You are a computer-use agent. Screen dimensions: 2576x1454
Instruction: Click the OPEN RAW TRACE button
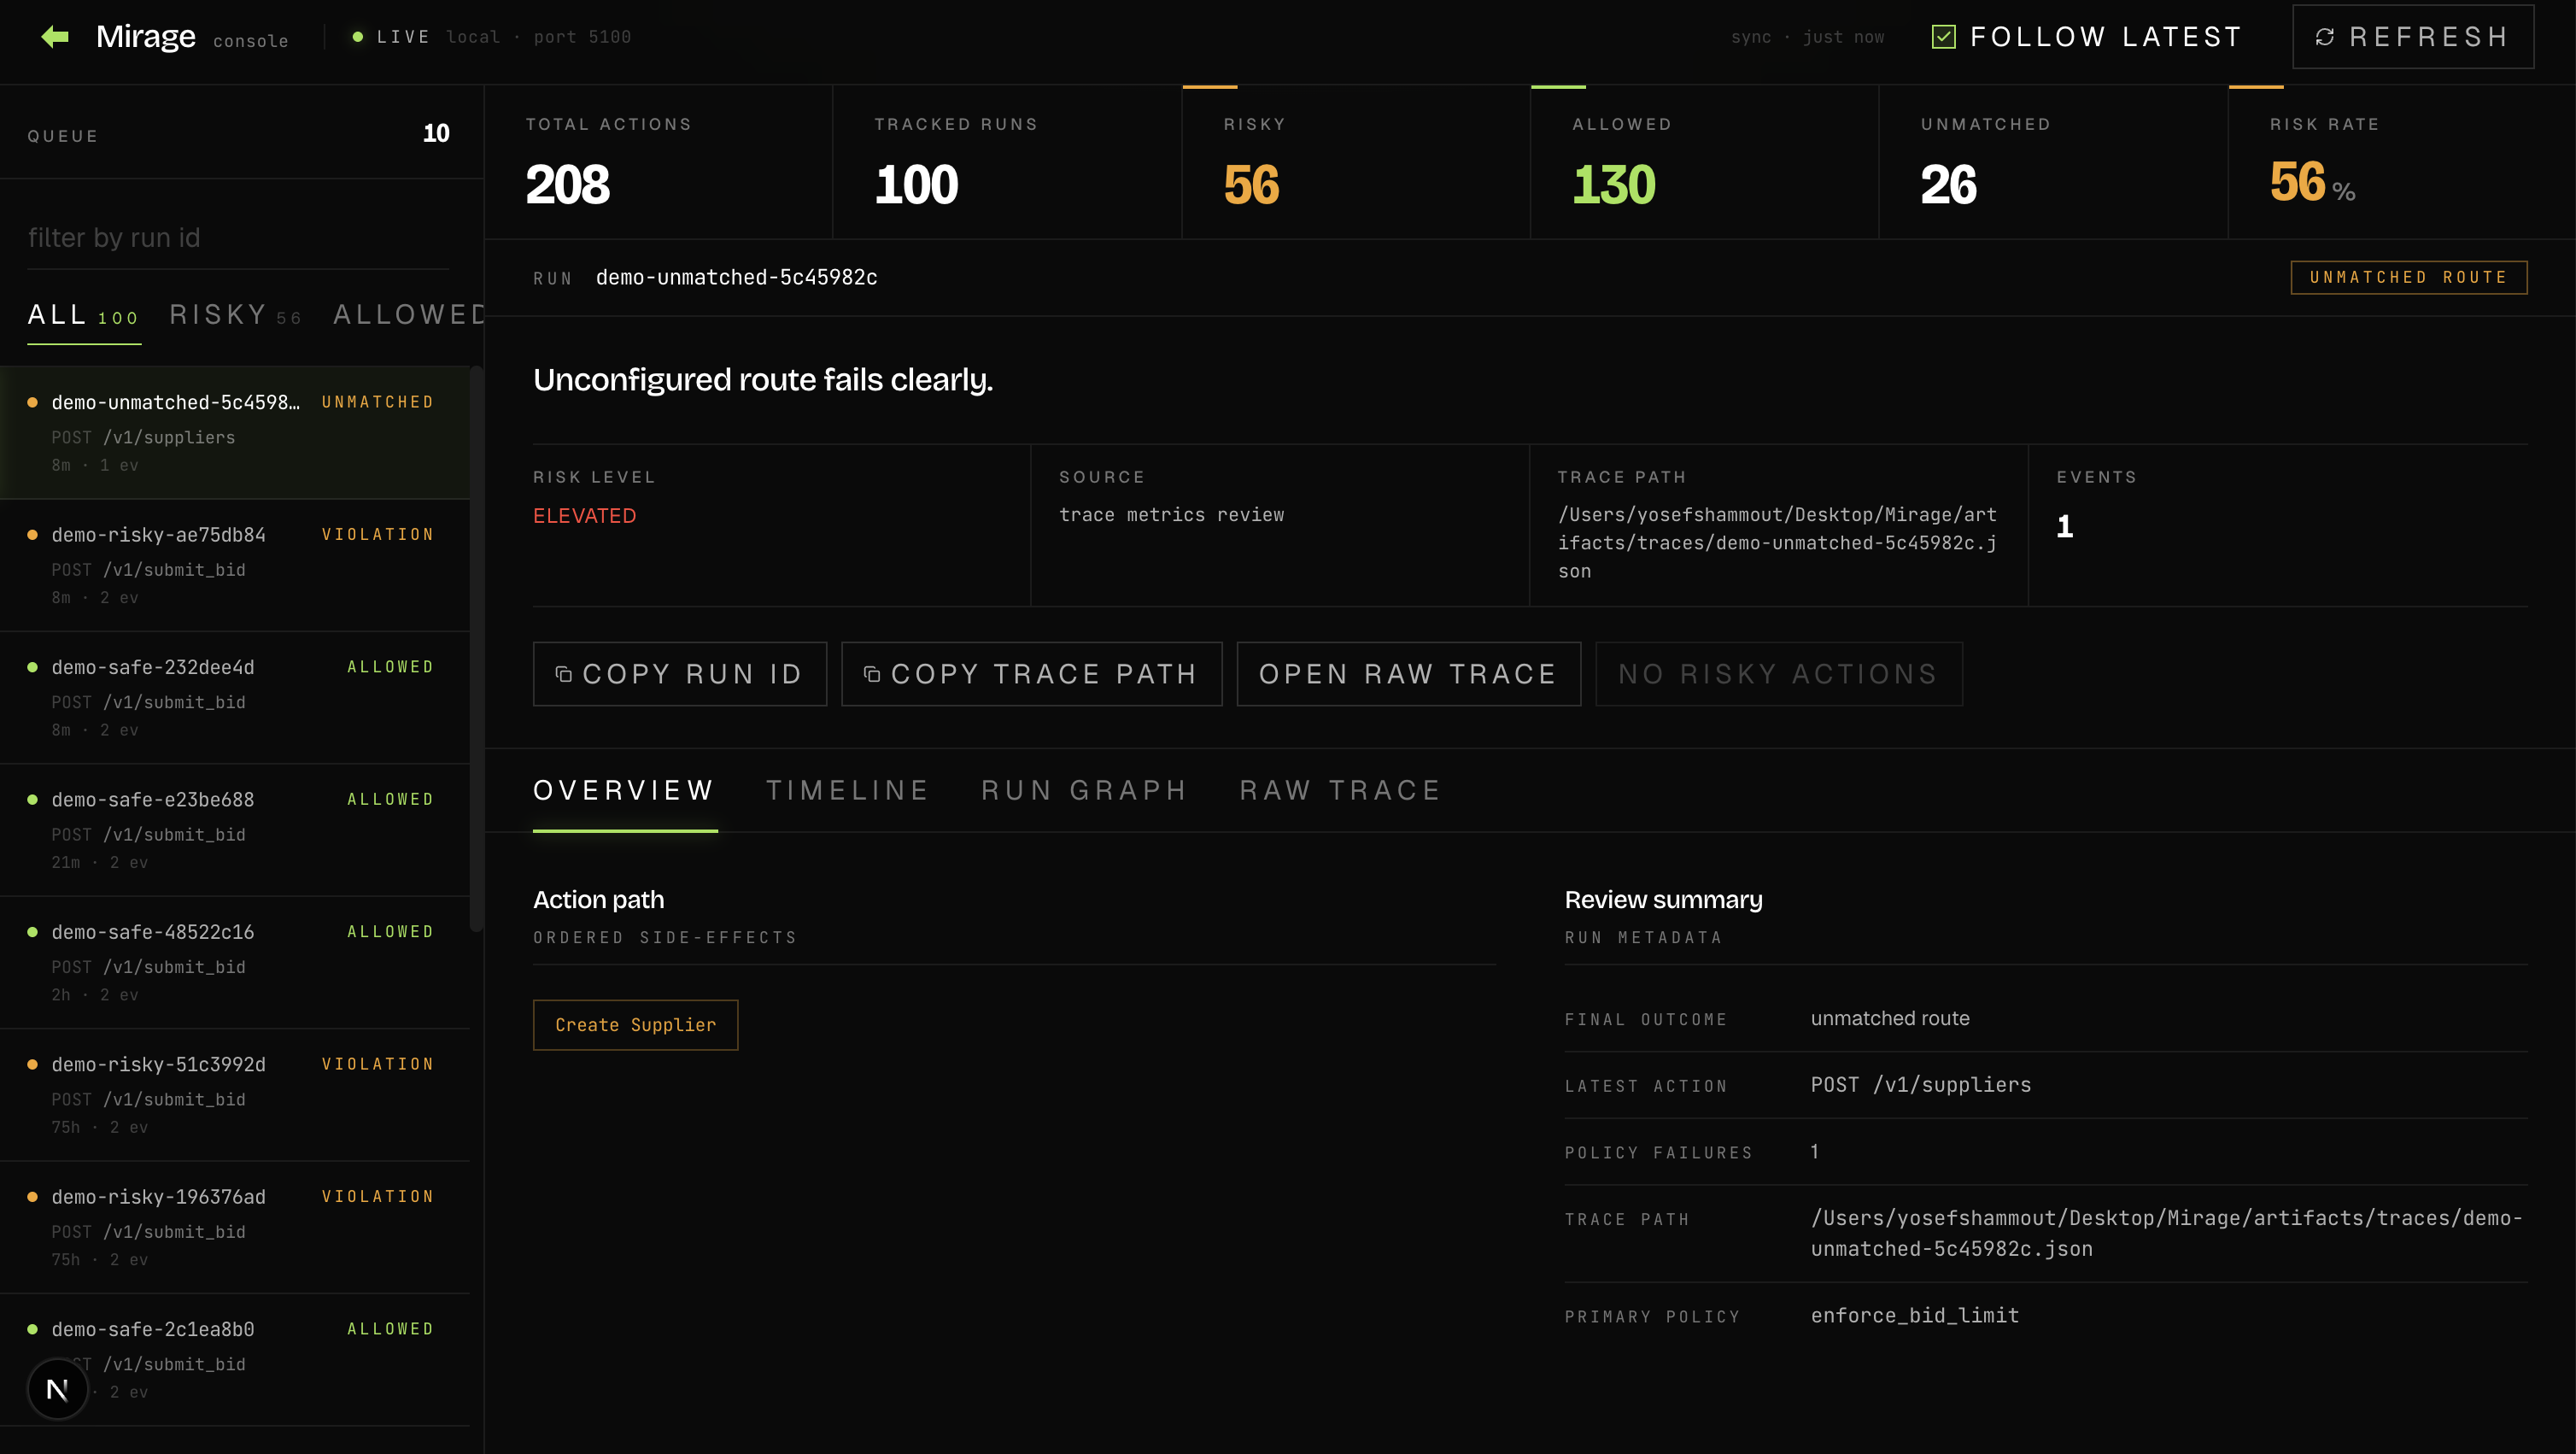click(x=1409, y=674)
